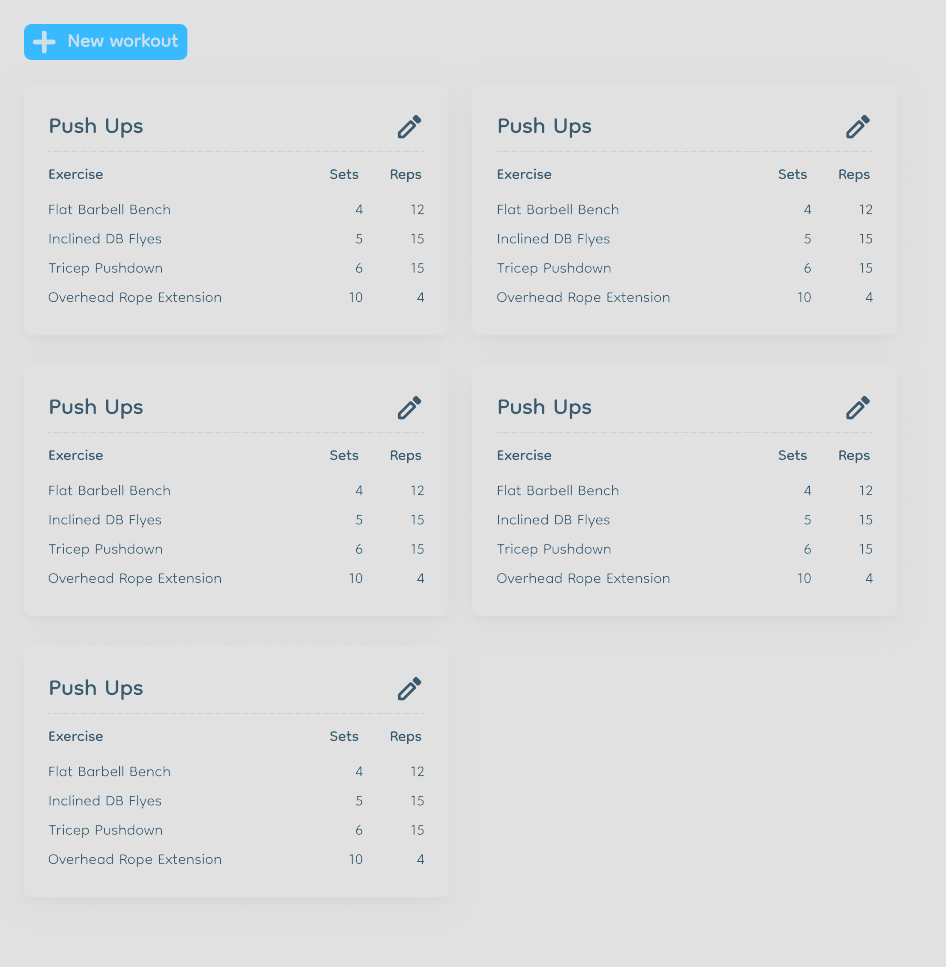Screen dimensions: 946x967
Task: Click the Reps header in top-right card
Action: click(853, 175)
